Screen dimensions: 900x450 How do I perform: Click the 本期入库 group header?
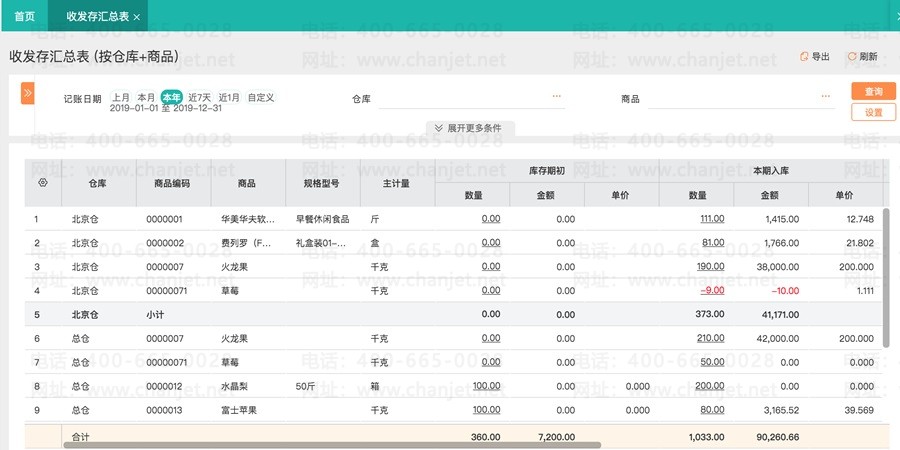pyautogui.click(x=771, y=171)
